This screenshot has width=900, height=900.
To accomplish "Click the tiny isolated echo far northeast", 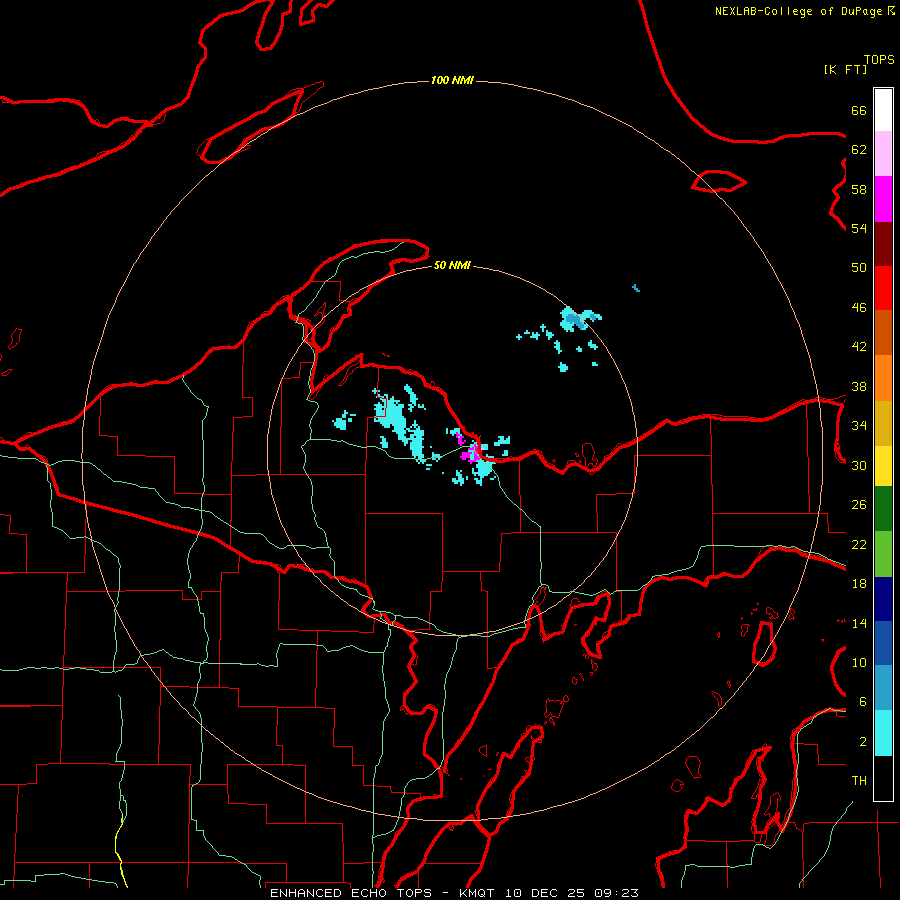I will coord(636,288).
